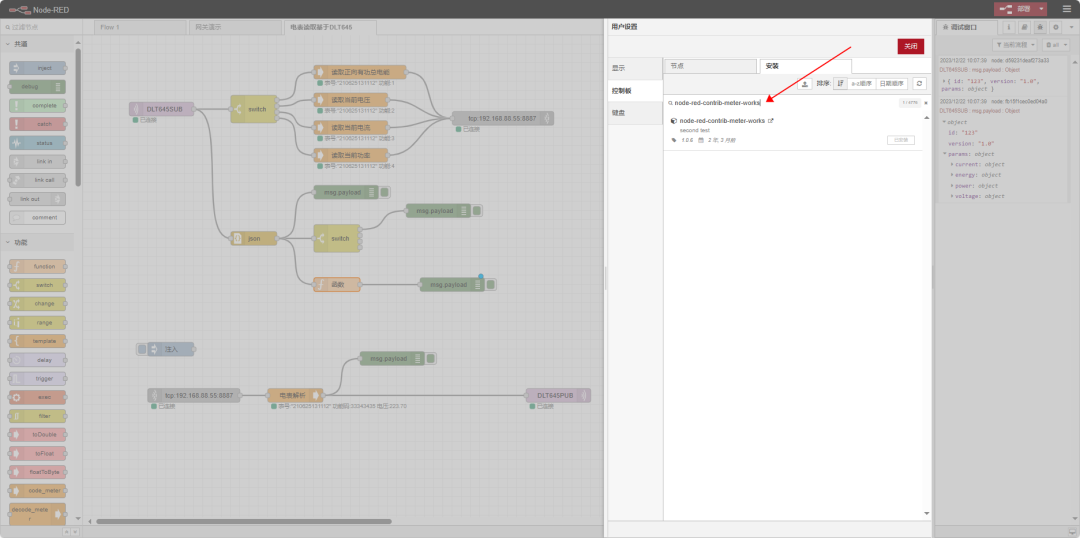Screen dimensions: 1080x538
Task: Clear the module search text
Action: pos(925,102)
